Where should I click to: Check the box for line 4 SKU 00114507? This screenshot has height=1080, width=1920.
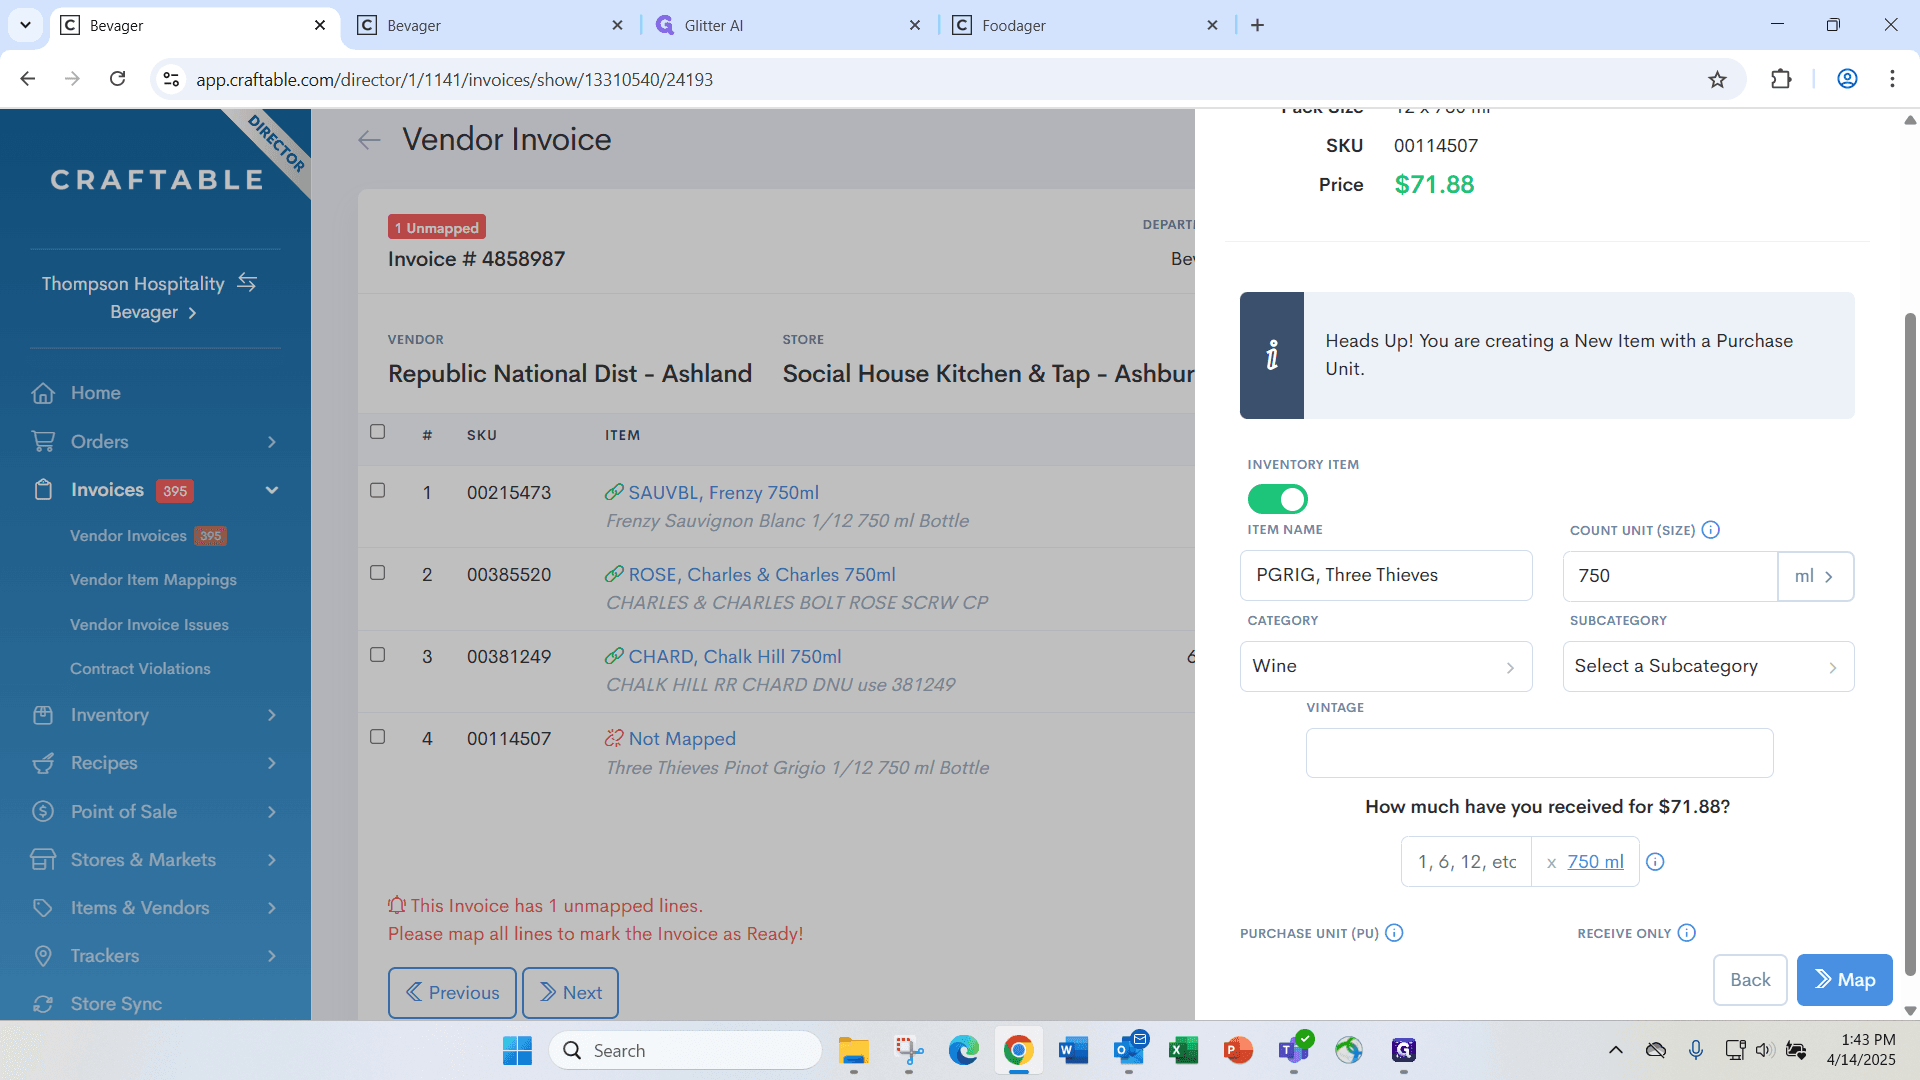(377, 736)
